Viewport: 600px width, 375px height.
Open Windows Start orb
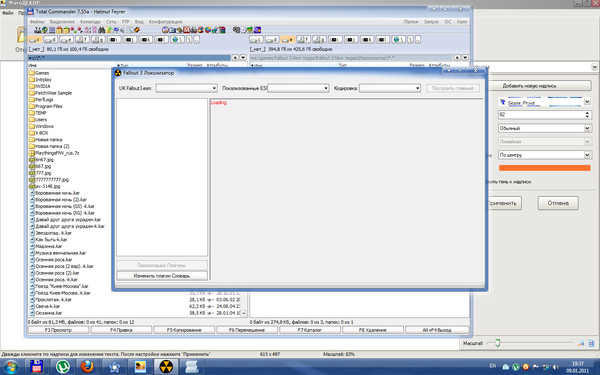pyautogui.click(x=11, y=367)
